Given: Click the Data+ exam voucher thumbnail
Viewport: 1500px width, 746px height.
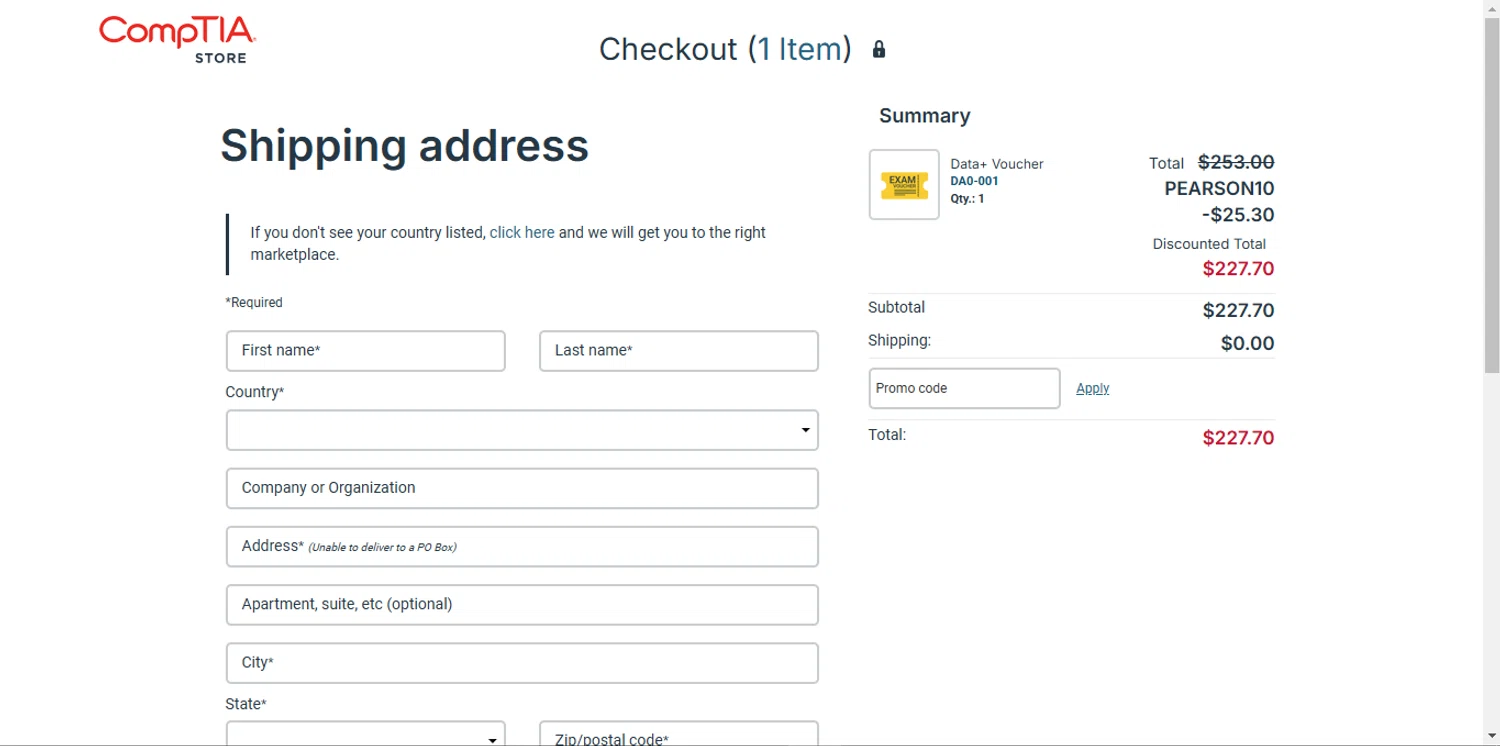Looking at the screenshot, I should [904, 184].
